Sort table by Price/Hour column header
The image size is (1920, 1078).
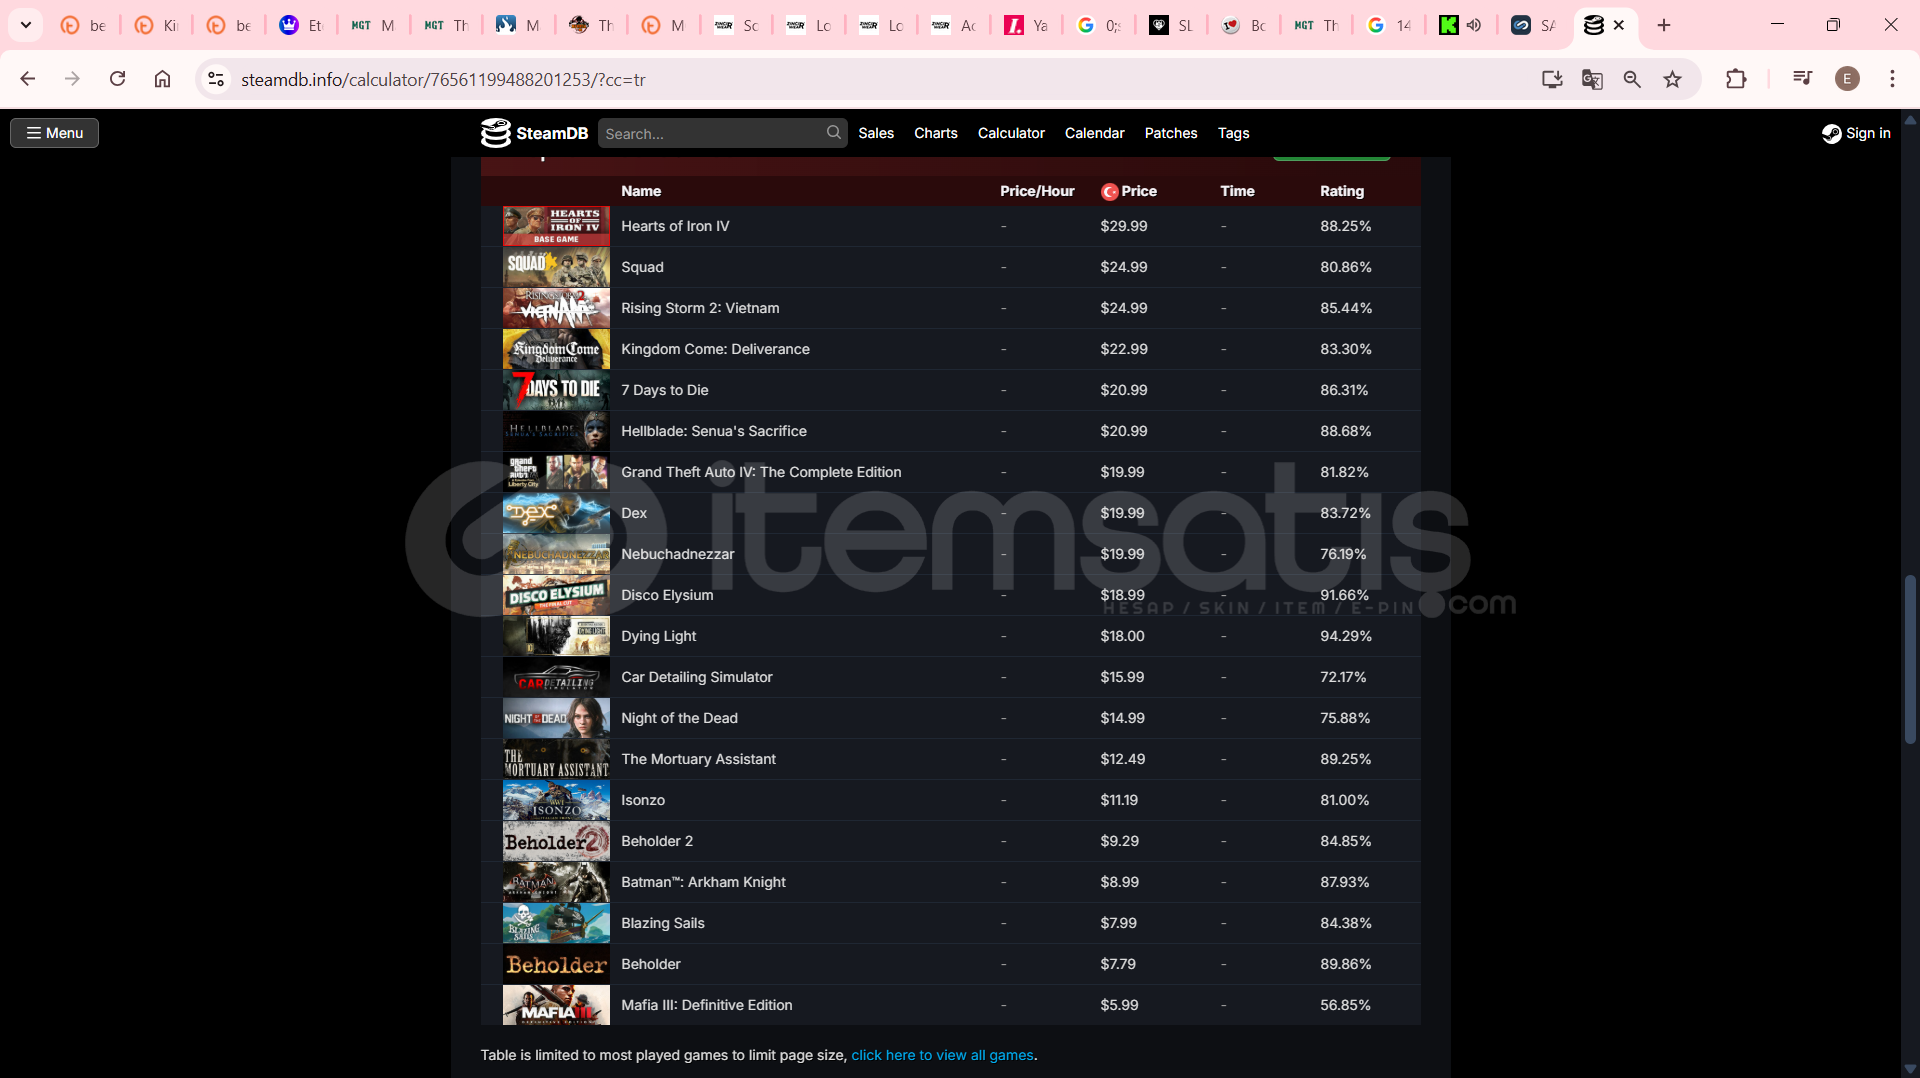pyautogui.click(x=1037, y=191)
